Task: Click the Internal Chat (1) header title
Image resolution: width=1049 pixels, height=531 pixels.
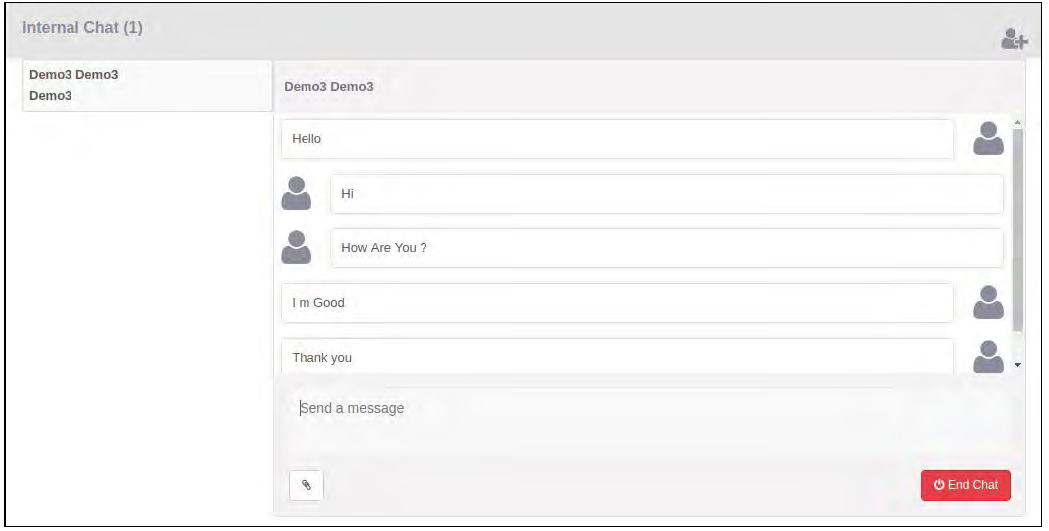Action: [82, 28]
